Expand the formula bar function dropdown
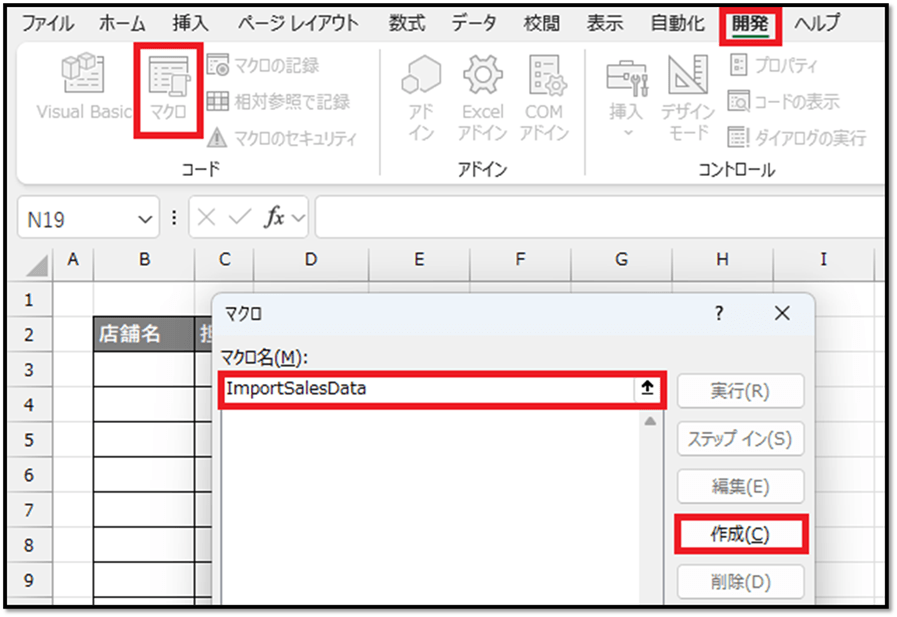The width and height of the screenshot is (897, 617). coord(298,219)
